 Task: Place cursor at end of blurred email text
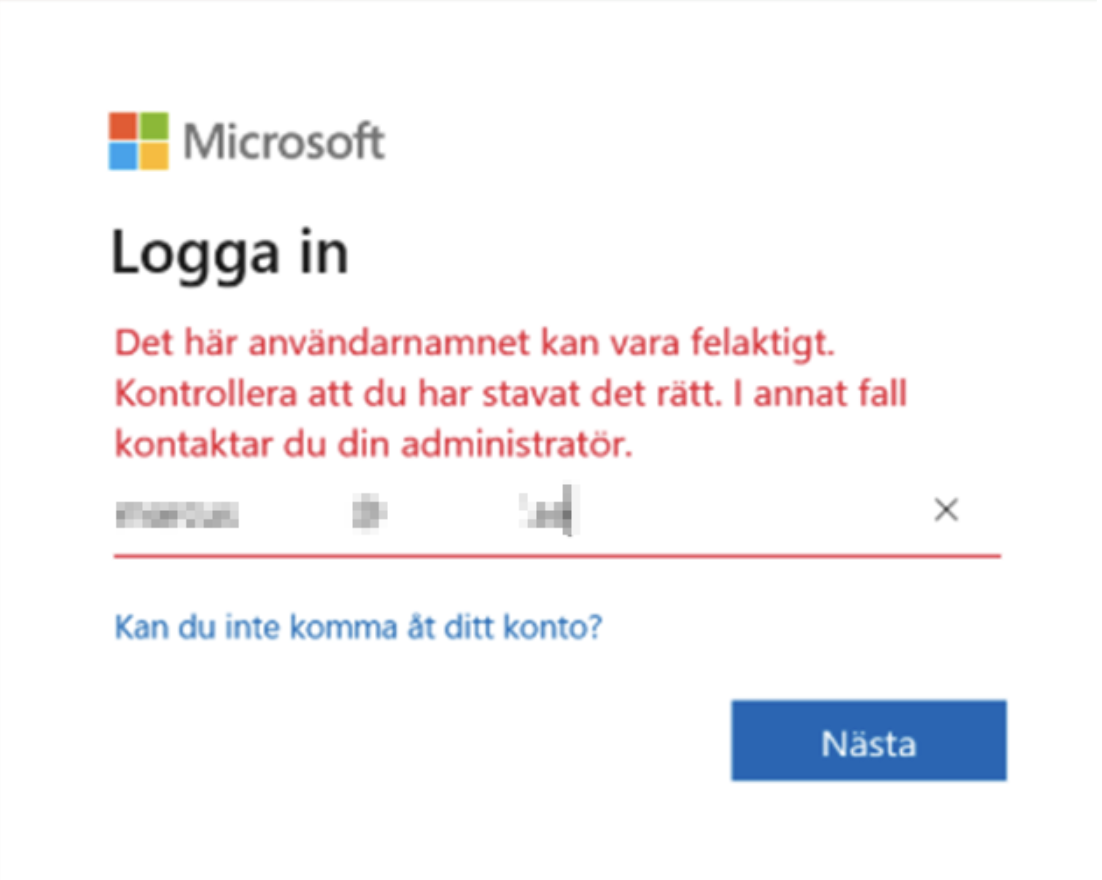click(x=573, y=512)
